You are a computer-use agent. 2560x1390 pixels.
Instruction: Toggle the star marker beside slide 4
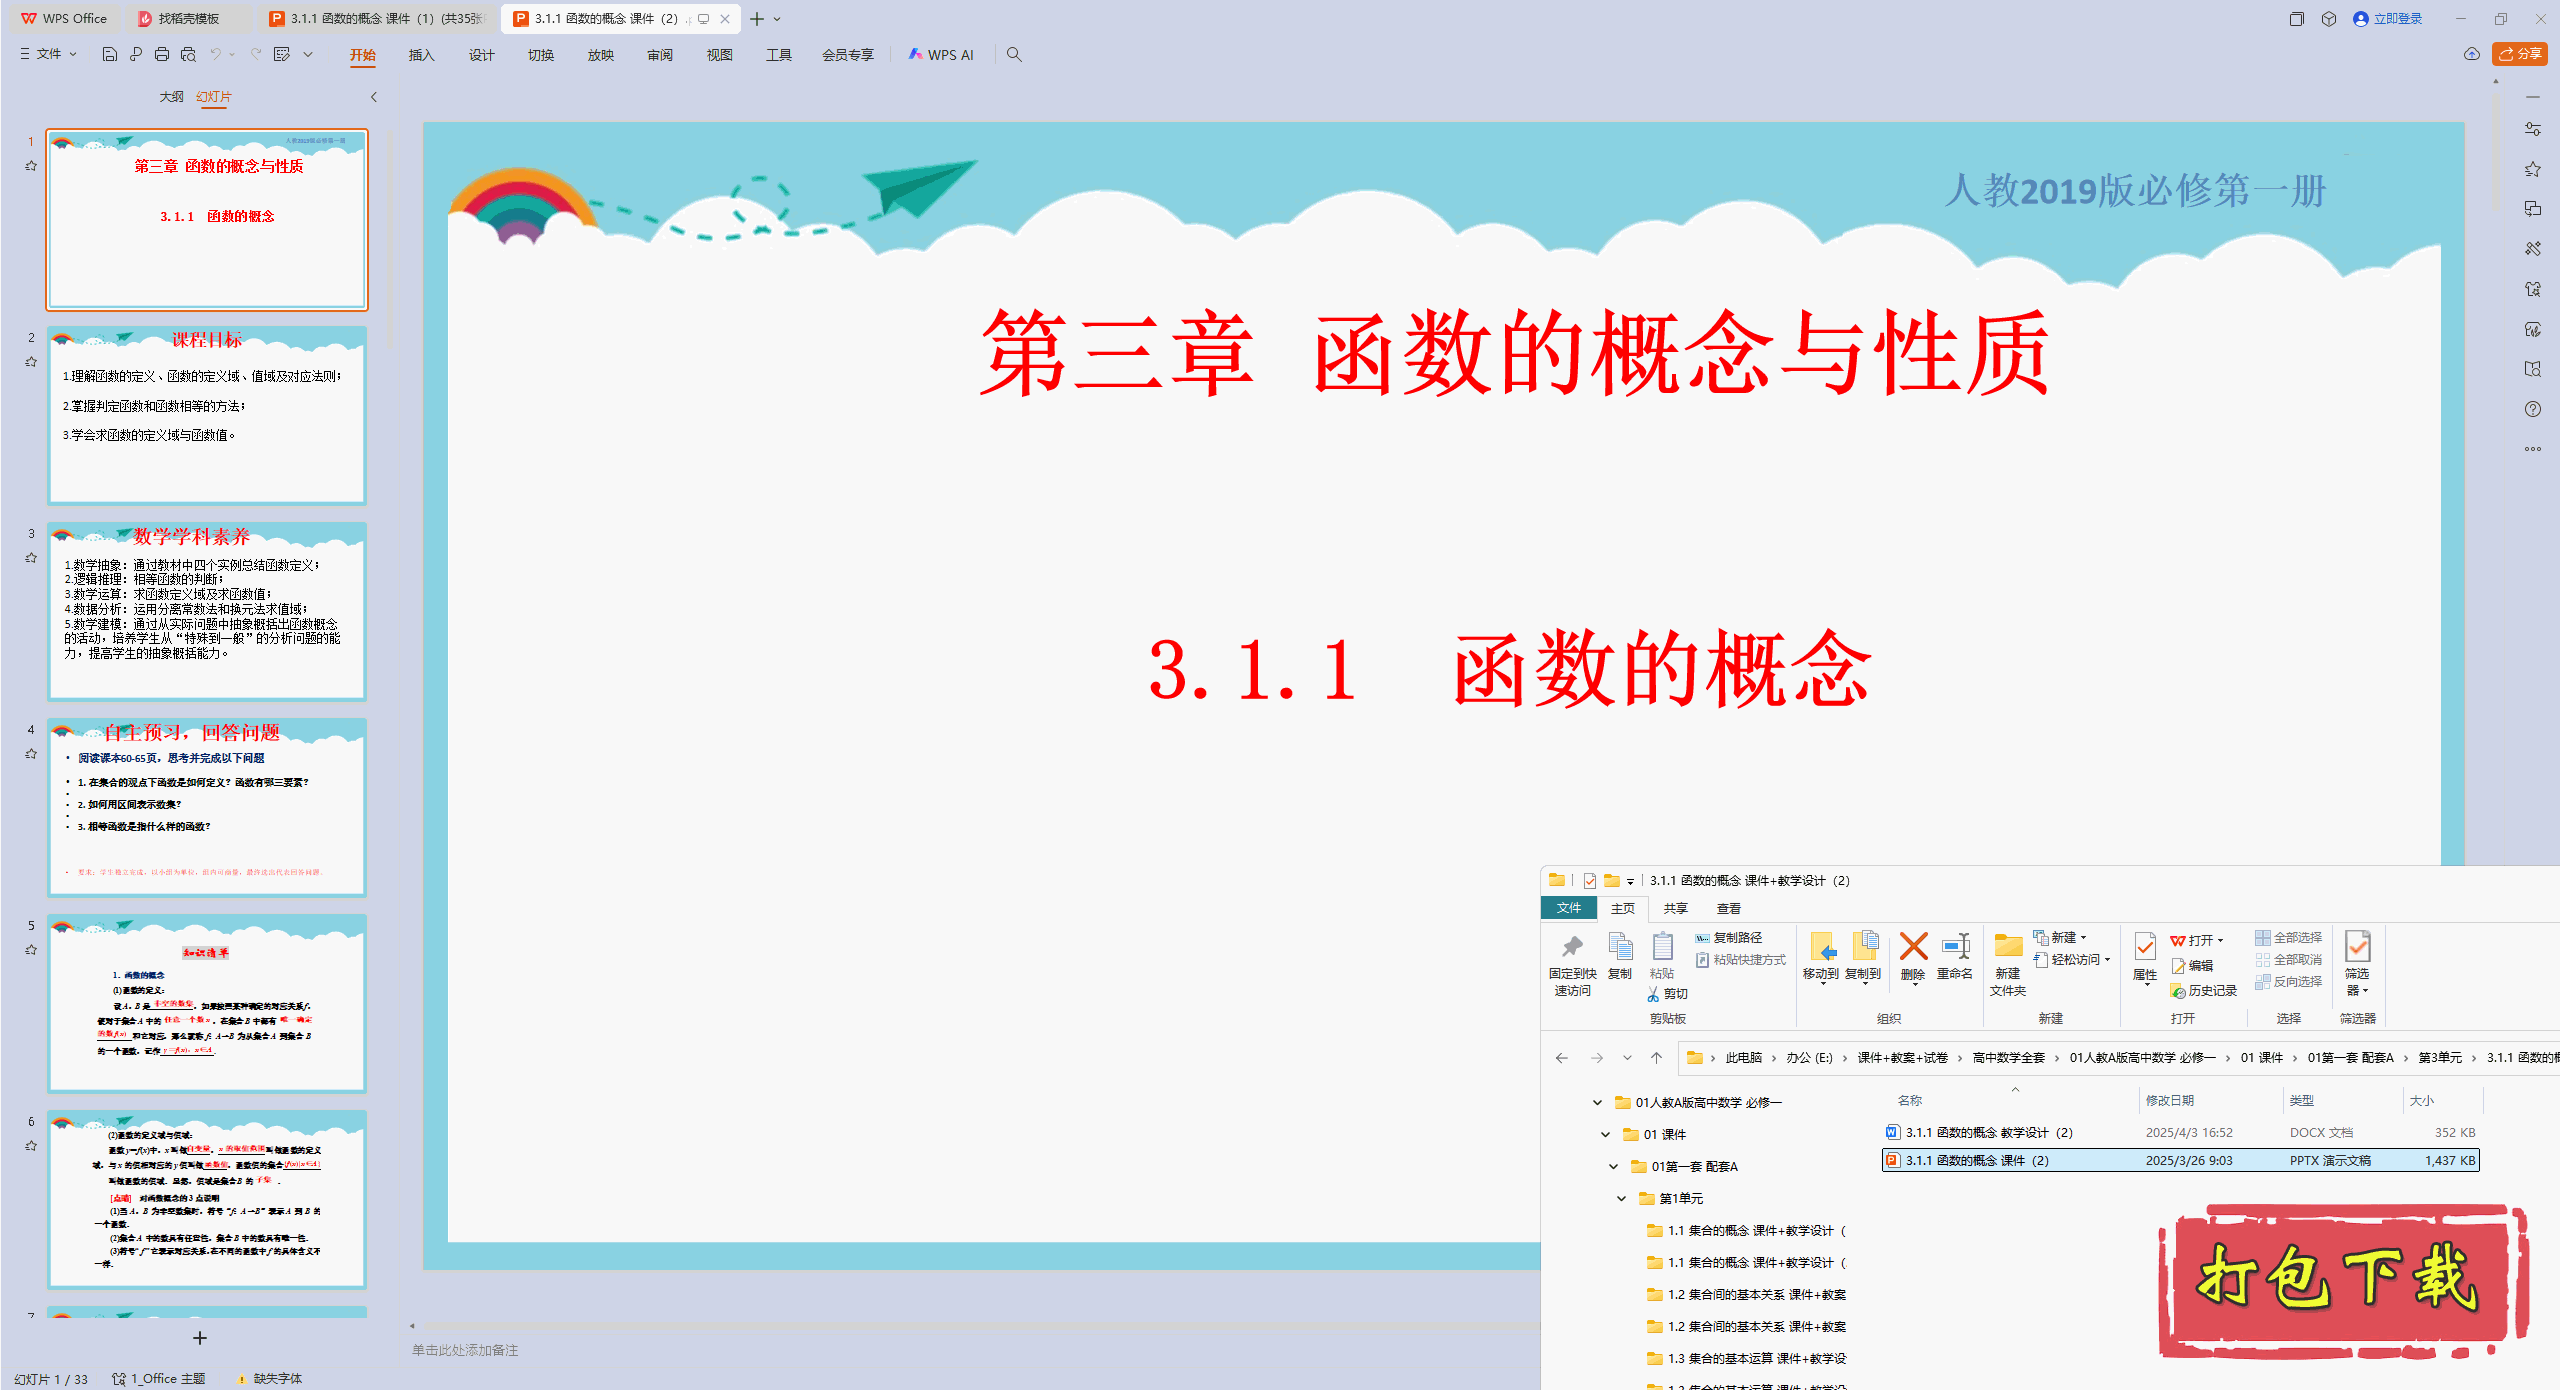click(31, 754)
